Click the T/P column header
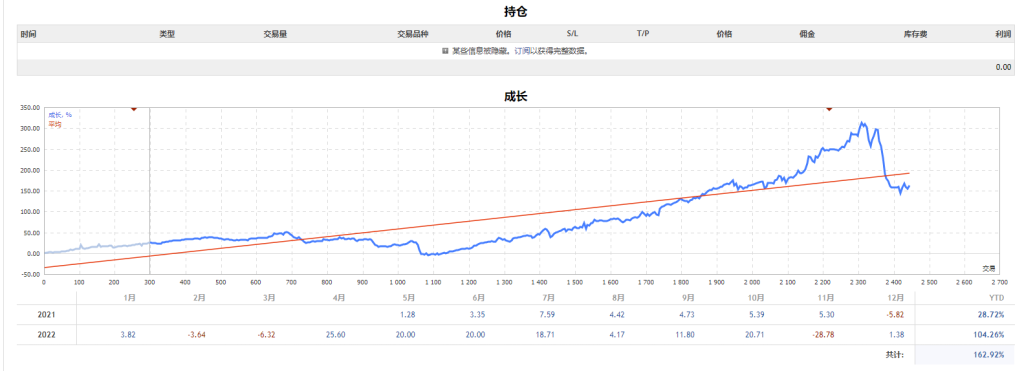1024x371 pixels. pyautogui.click(x=643, y=34)
